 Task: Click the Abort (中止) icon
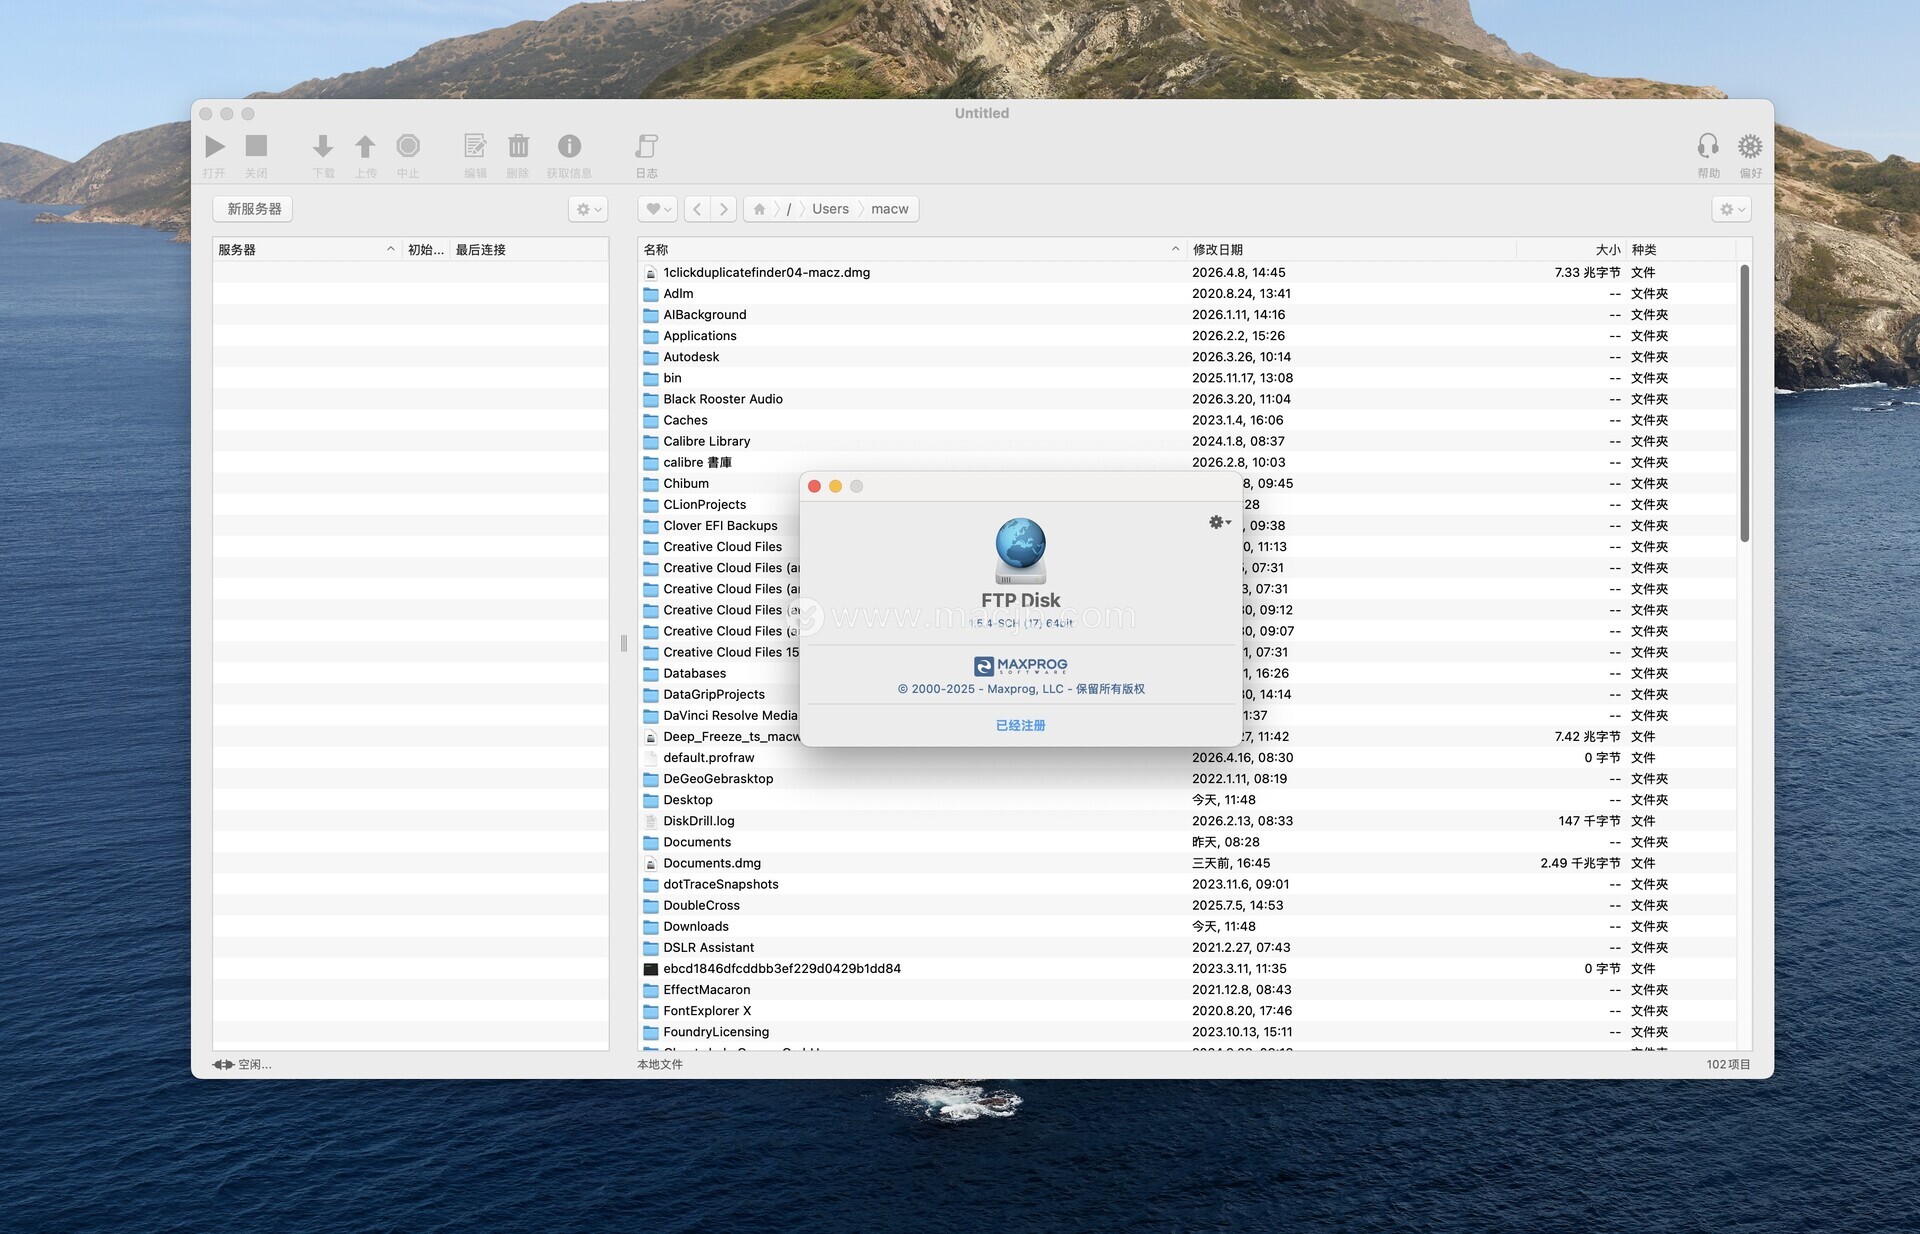point(408,147)
